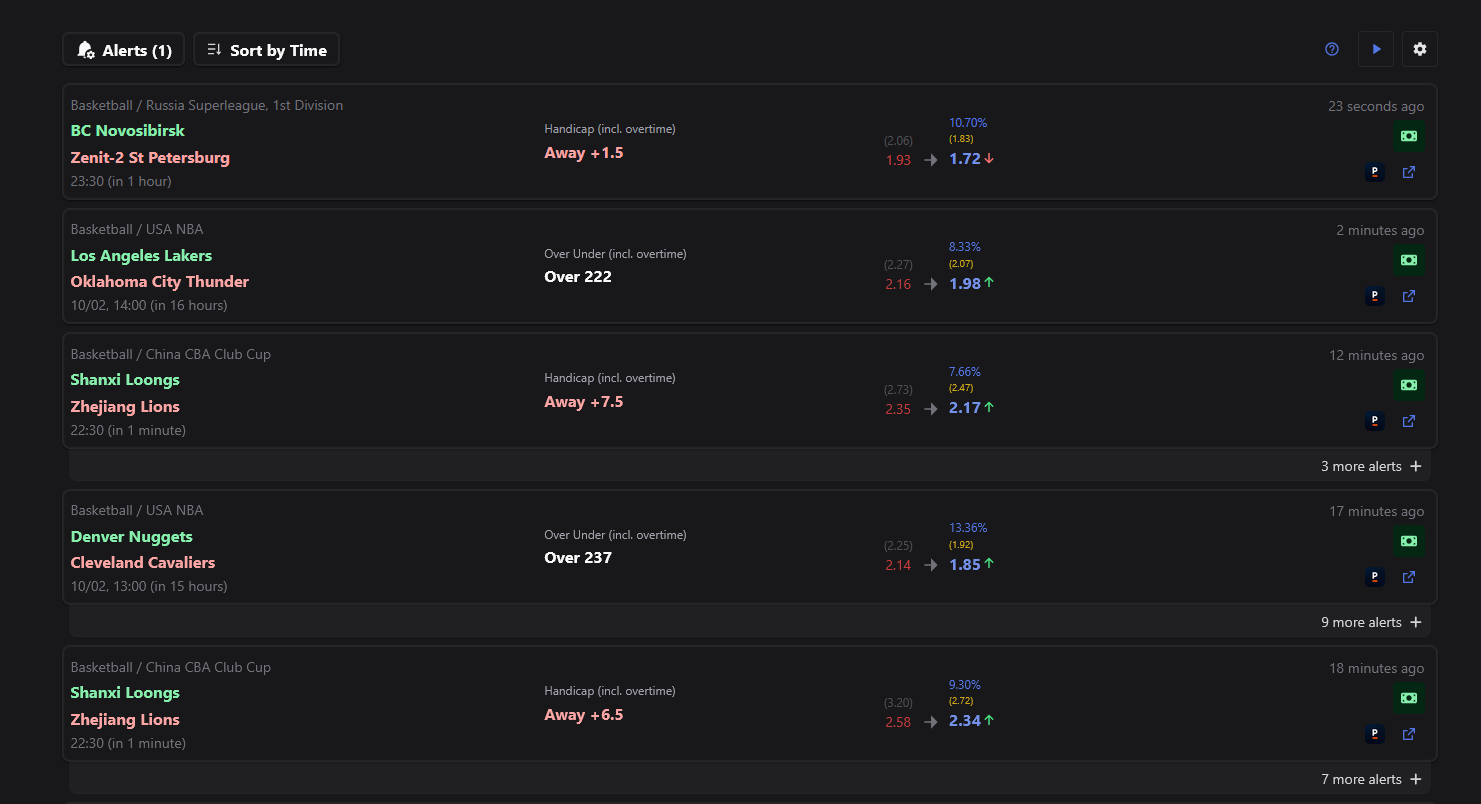1481x804 pixels.
Task: Open external link for the BC Novosibirsk alert
Action: tap(1409, 172)
